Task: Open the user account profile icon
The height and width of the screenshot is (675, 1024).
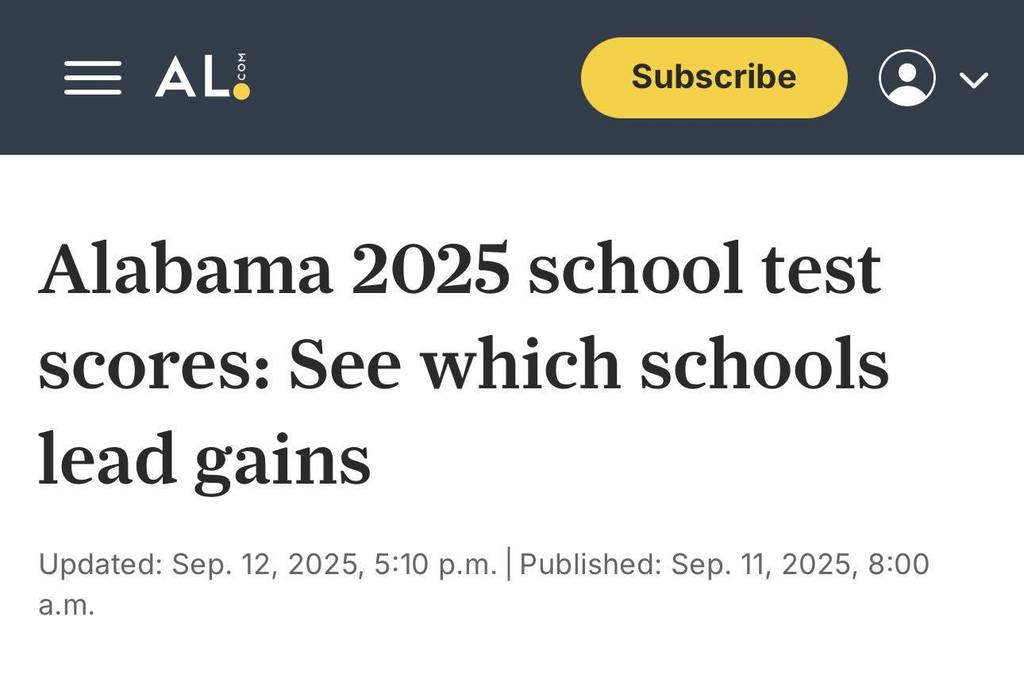Action: click(x=907, y=78)
